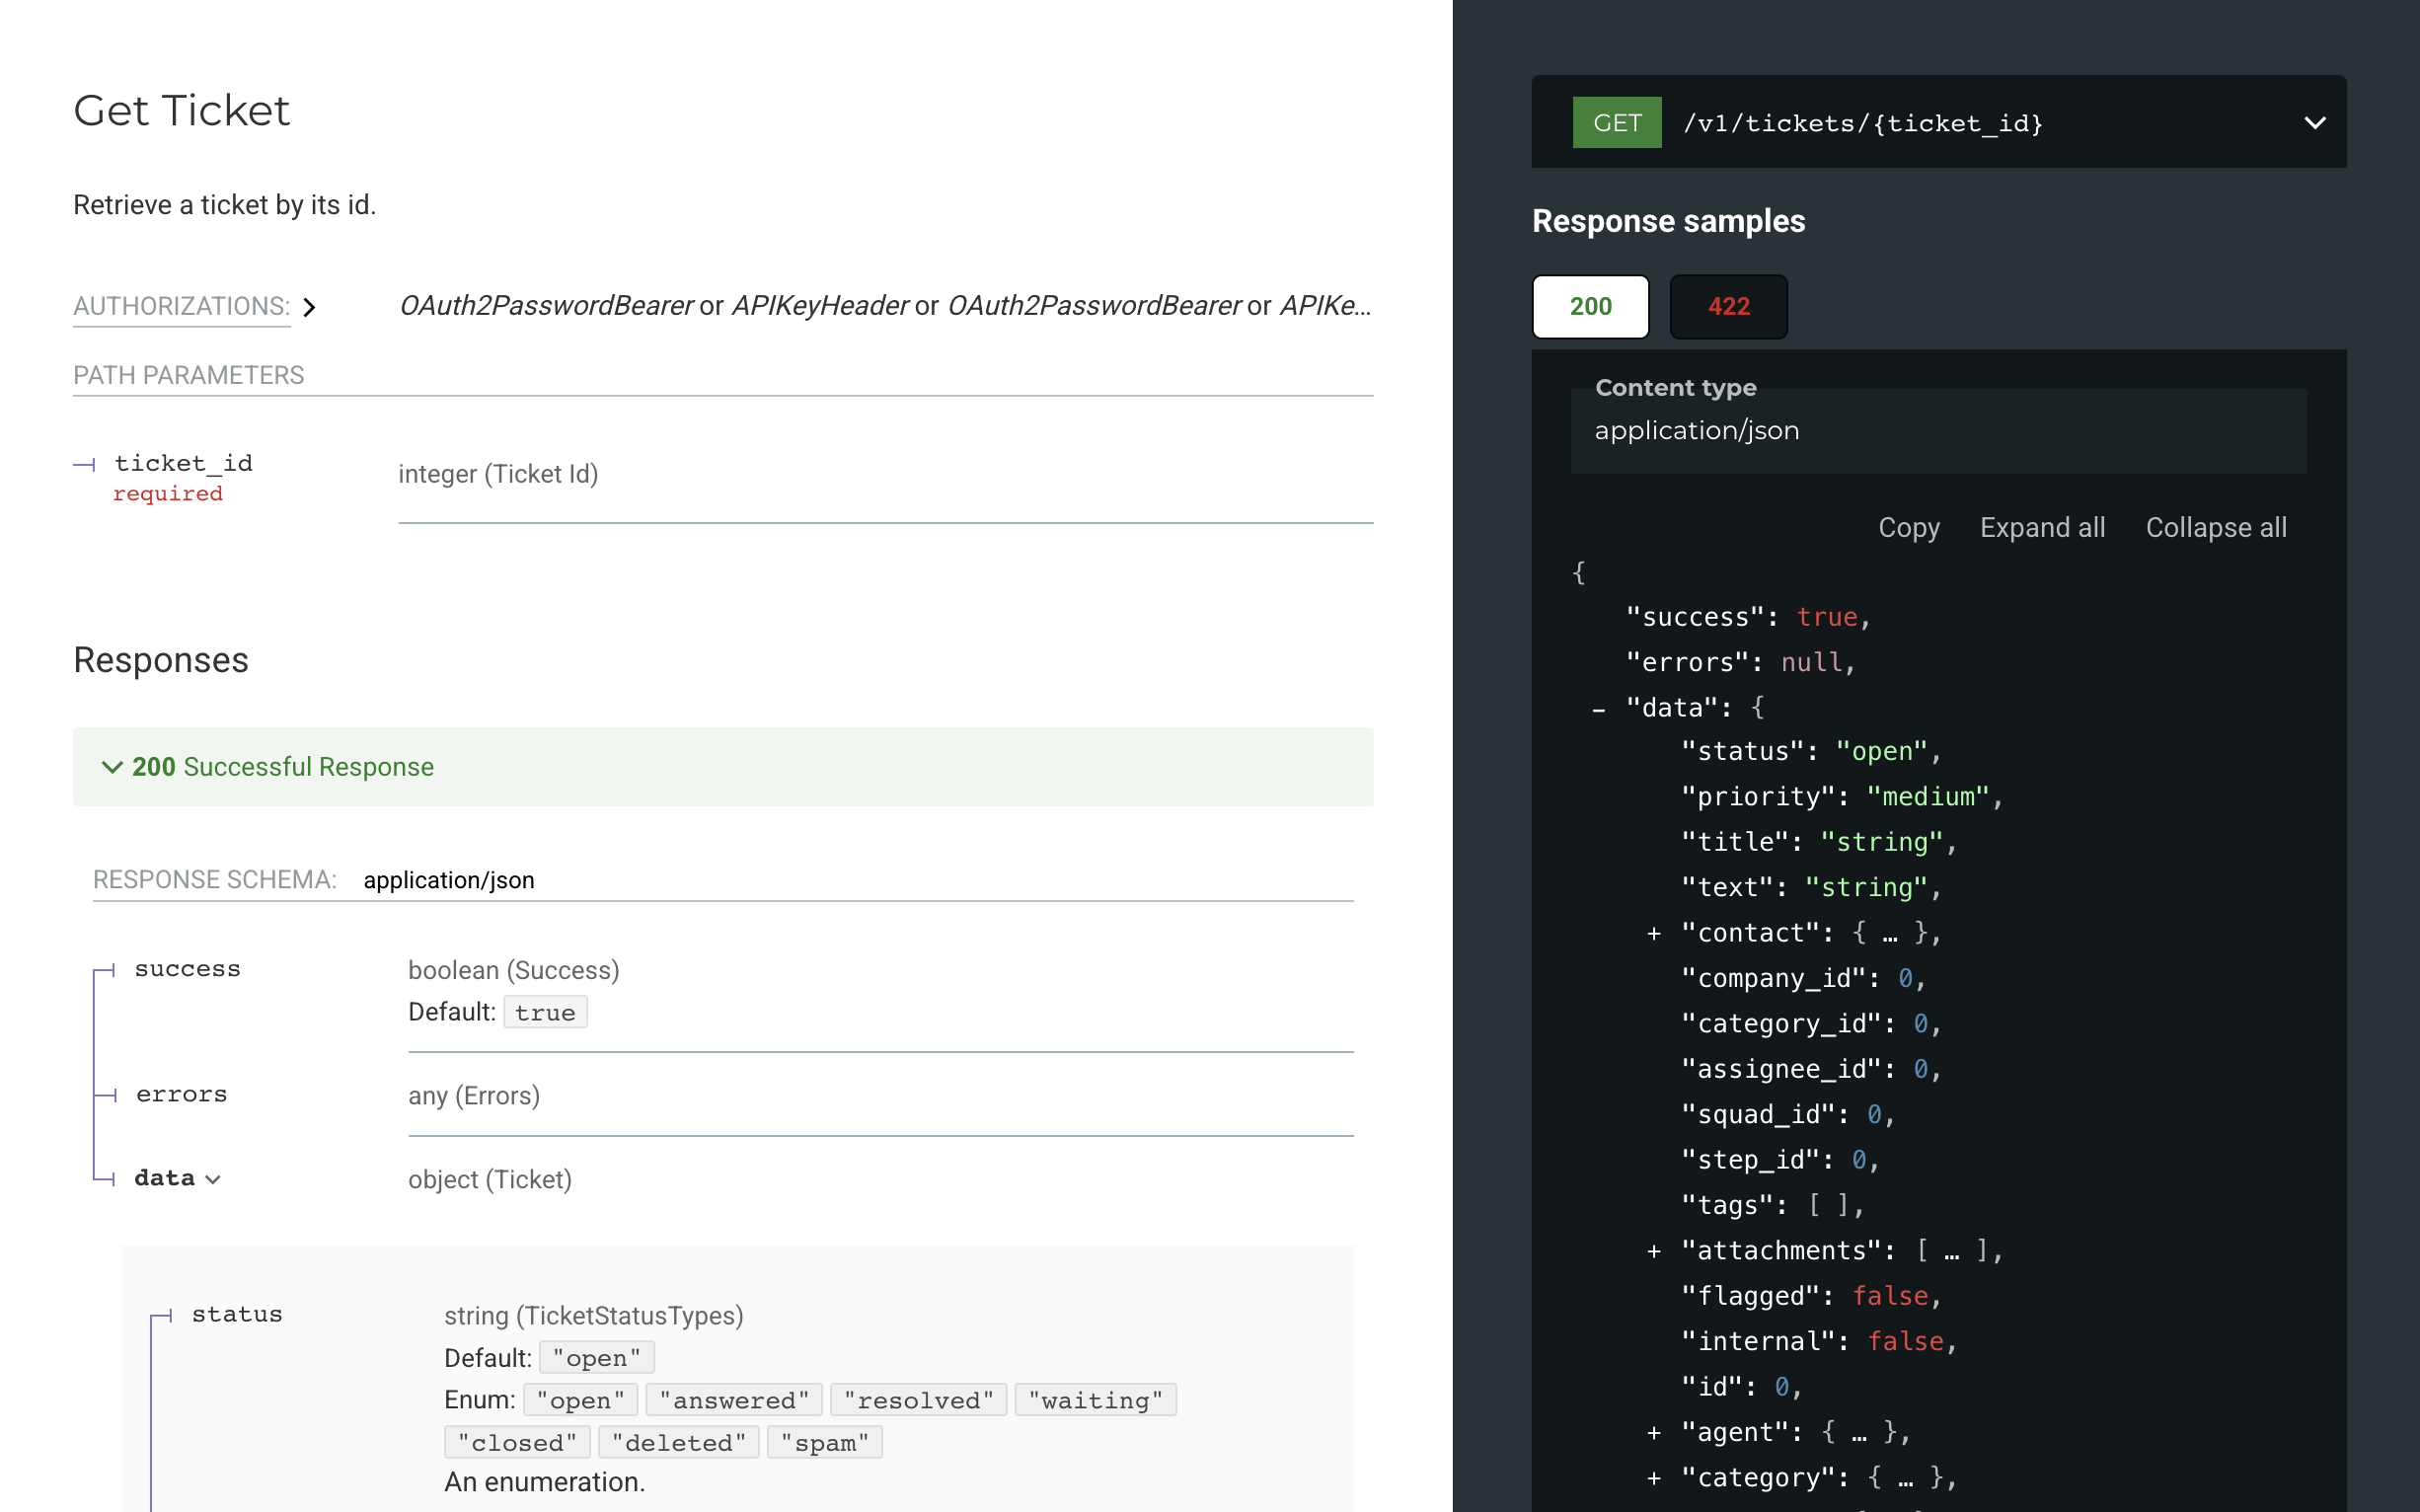Click Expand all in response sample
The height and width of the screenshot is (1512, 2420).
point(2042,528)
